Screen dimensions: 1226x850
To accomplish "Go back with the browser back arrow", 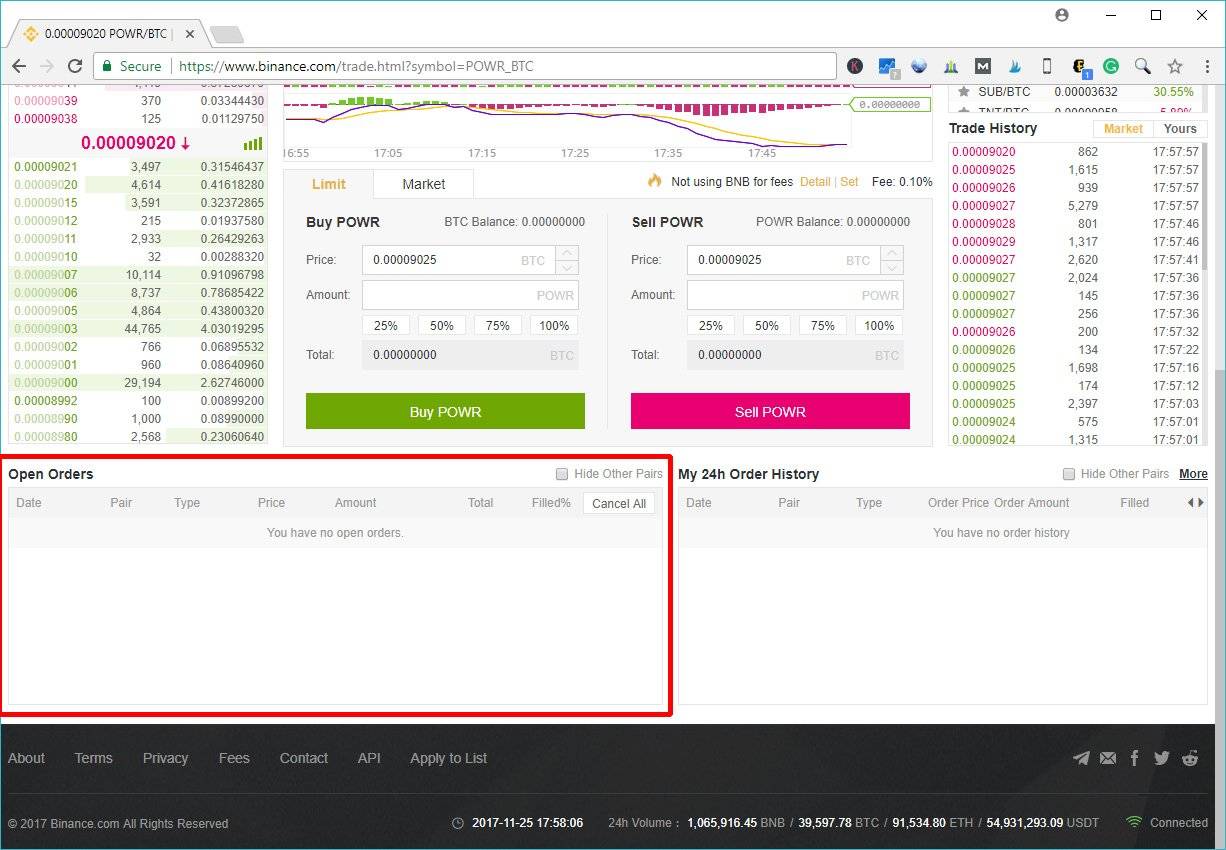I will point(19,66).
